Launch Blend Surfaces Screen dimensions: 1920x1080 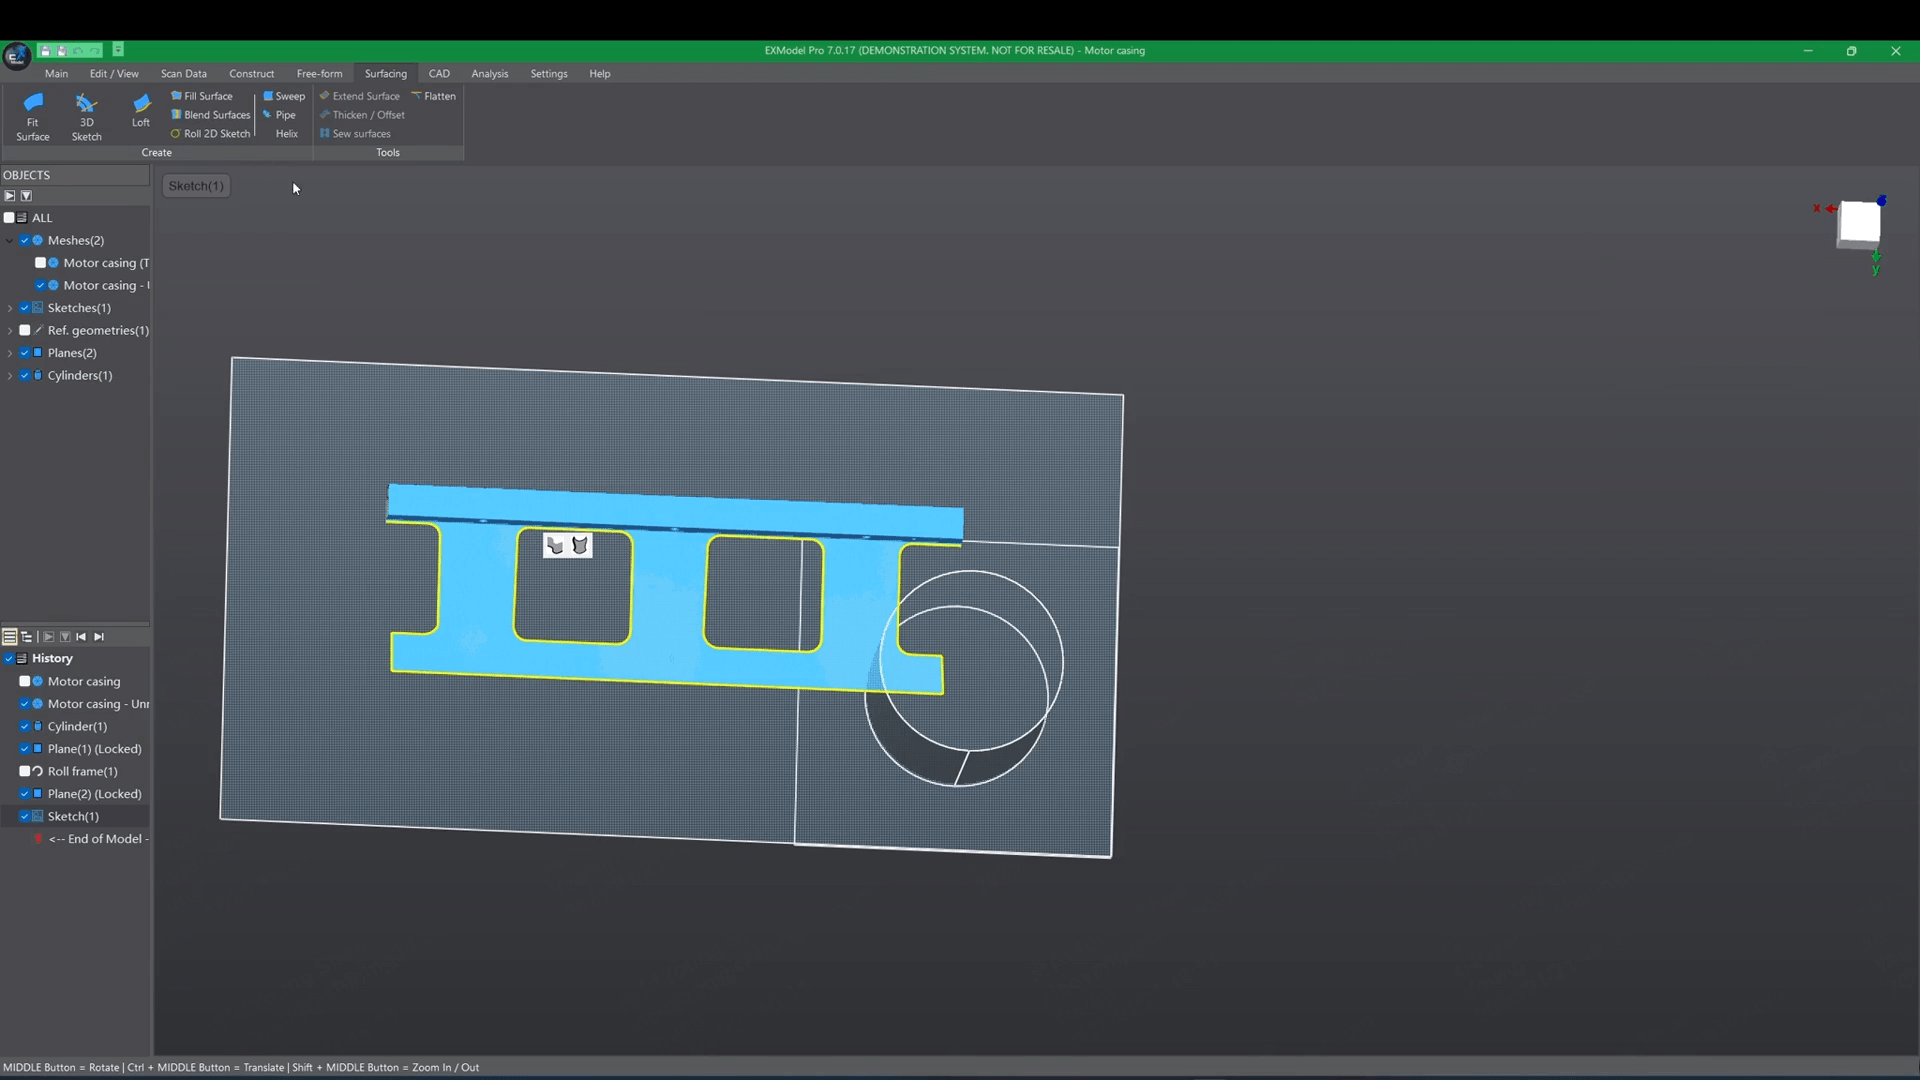coord(216,114)
